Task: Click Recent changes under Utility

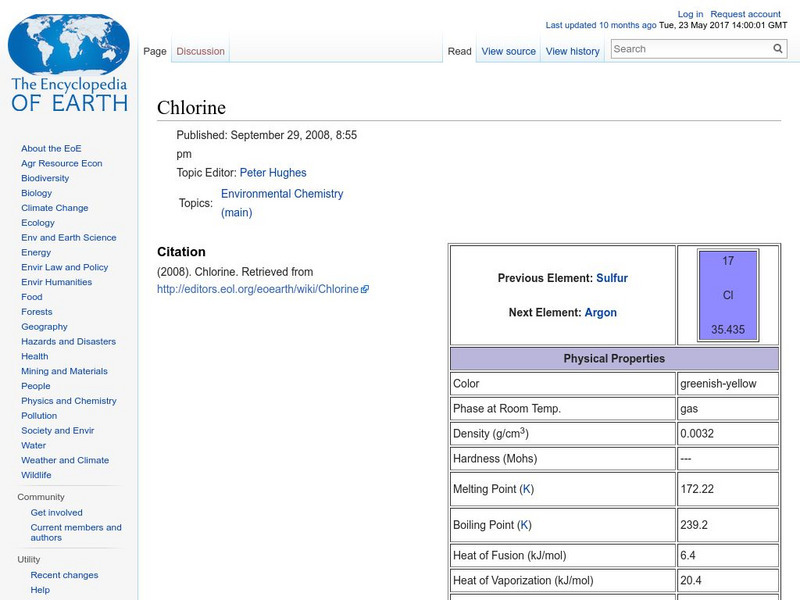Action: (x=64, y=575)
